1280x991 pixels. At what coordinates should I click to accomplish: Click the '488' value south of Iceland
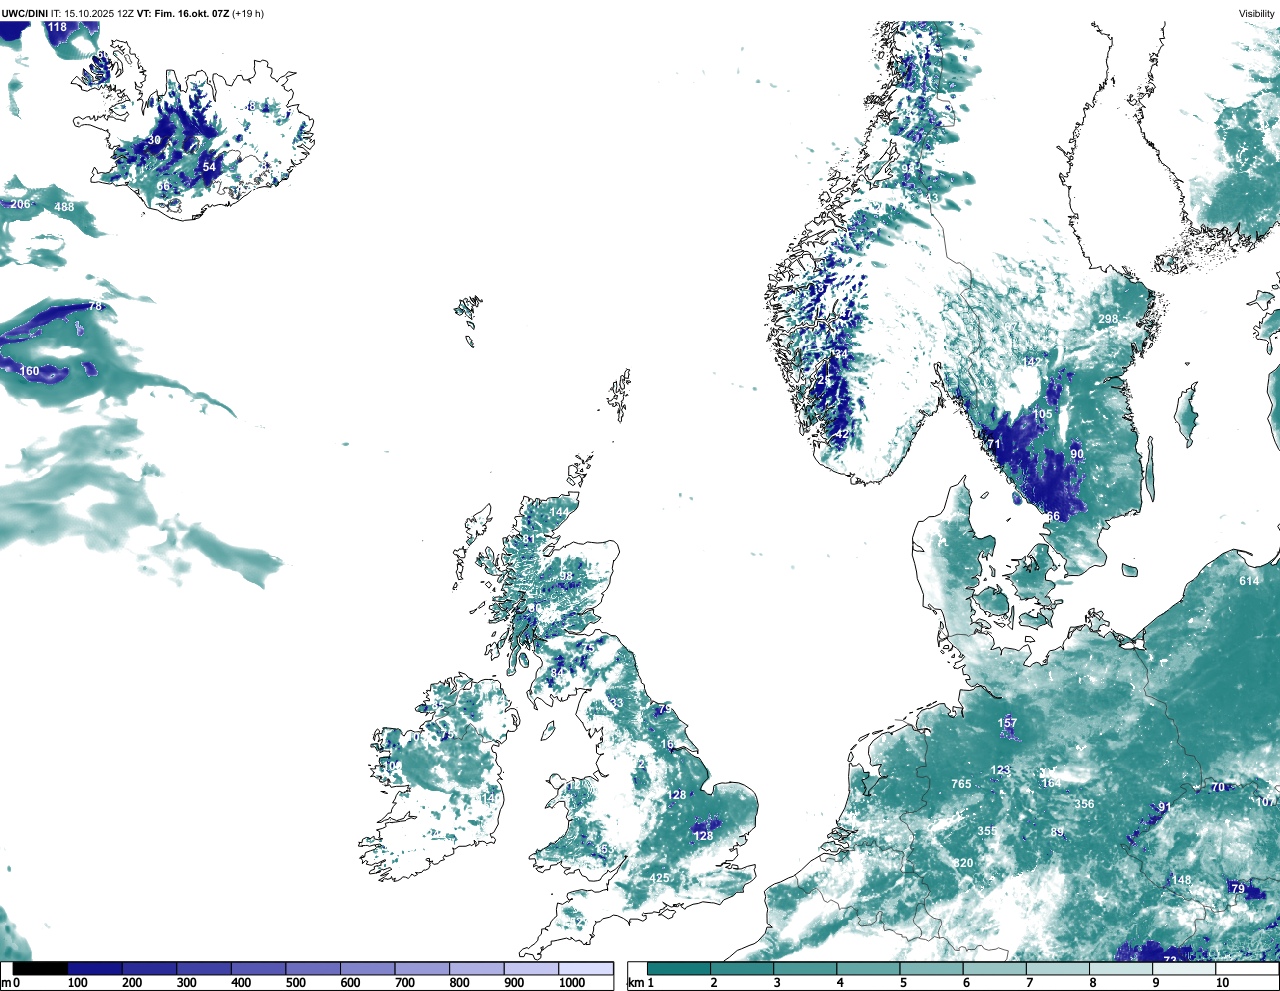click(64, 207)
